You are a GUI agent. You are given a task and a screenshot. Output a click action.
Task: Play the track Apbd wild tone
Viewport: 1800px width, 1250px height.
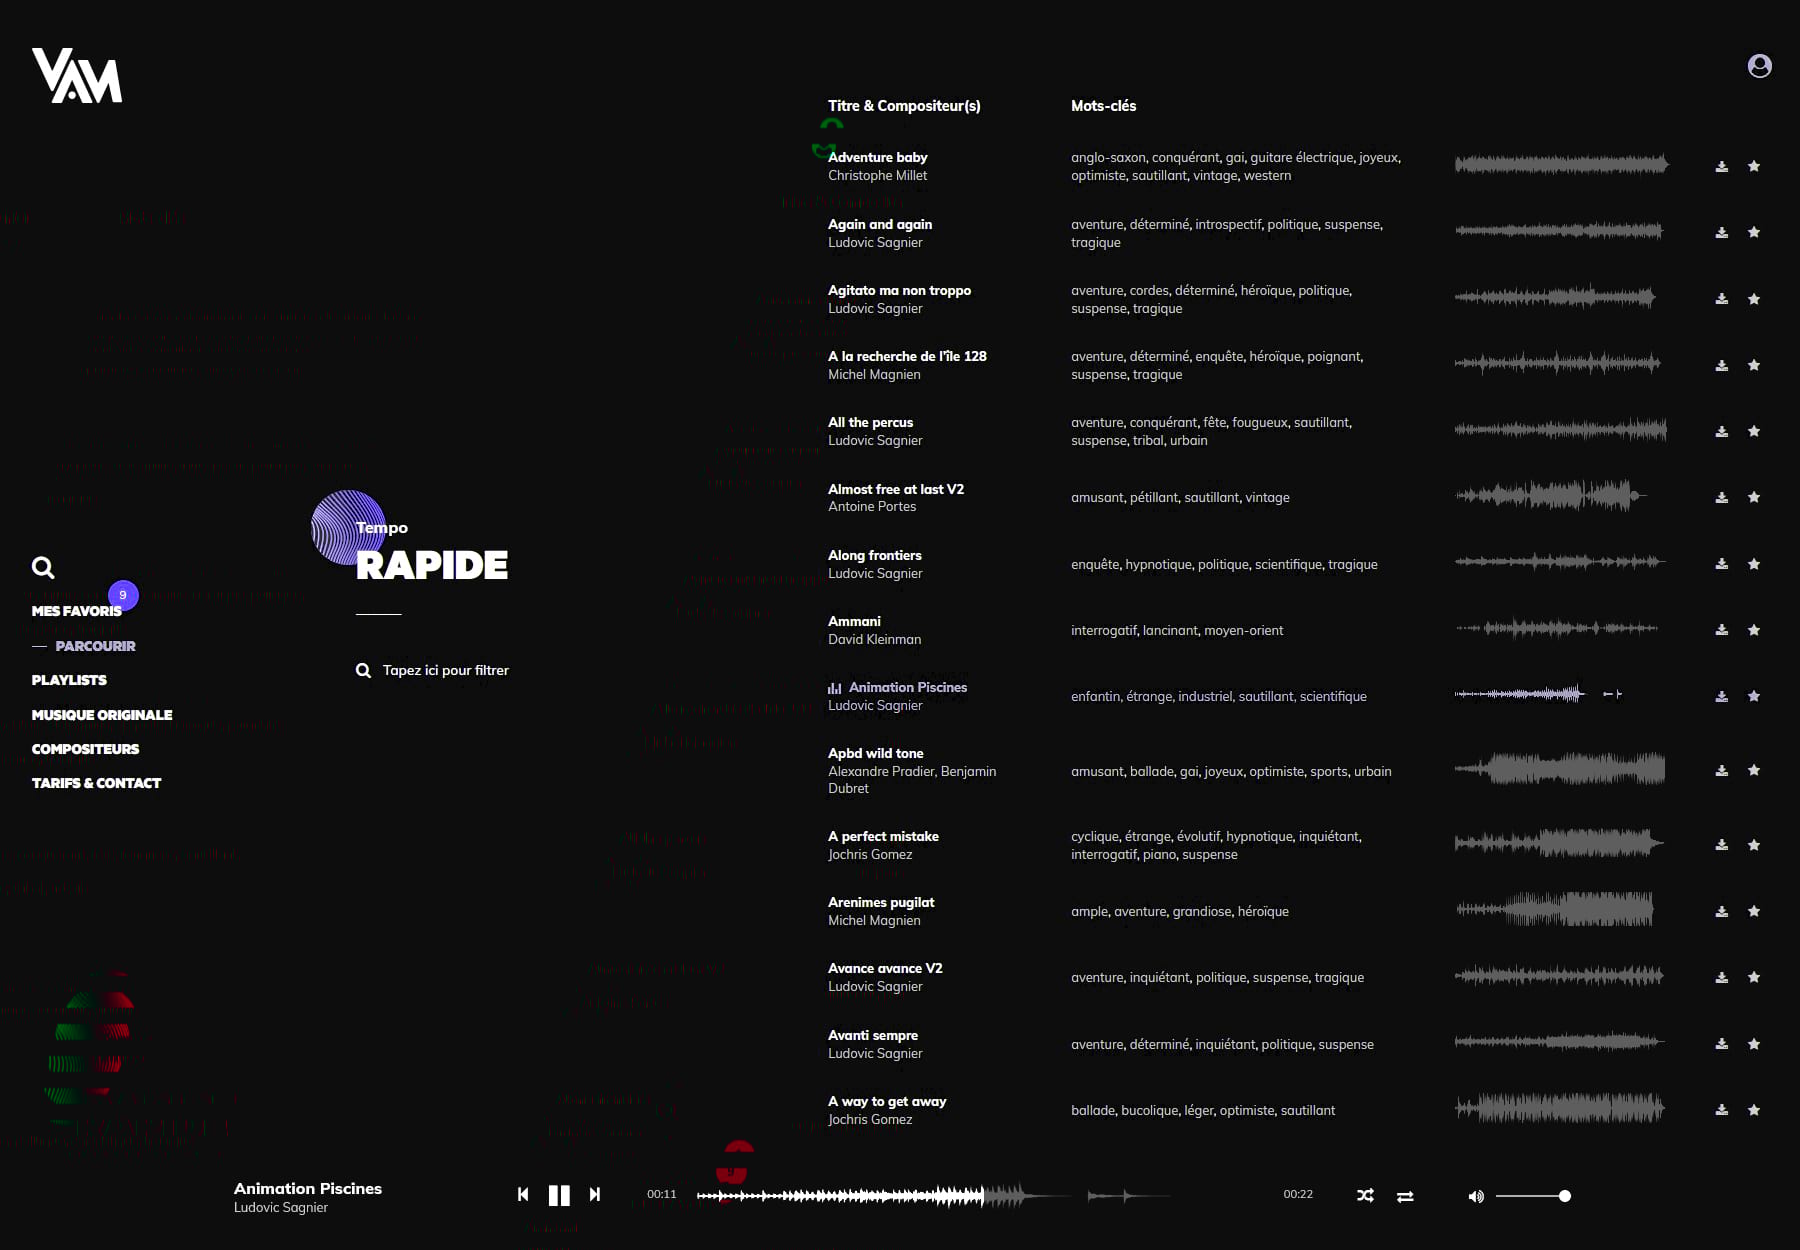click(x=875, y=754)
